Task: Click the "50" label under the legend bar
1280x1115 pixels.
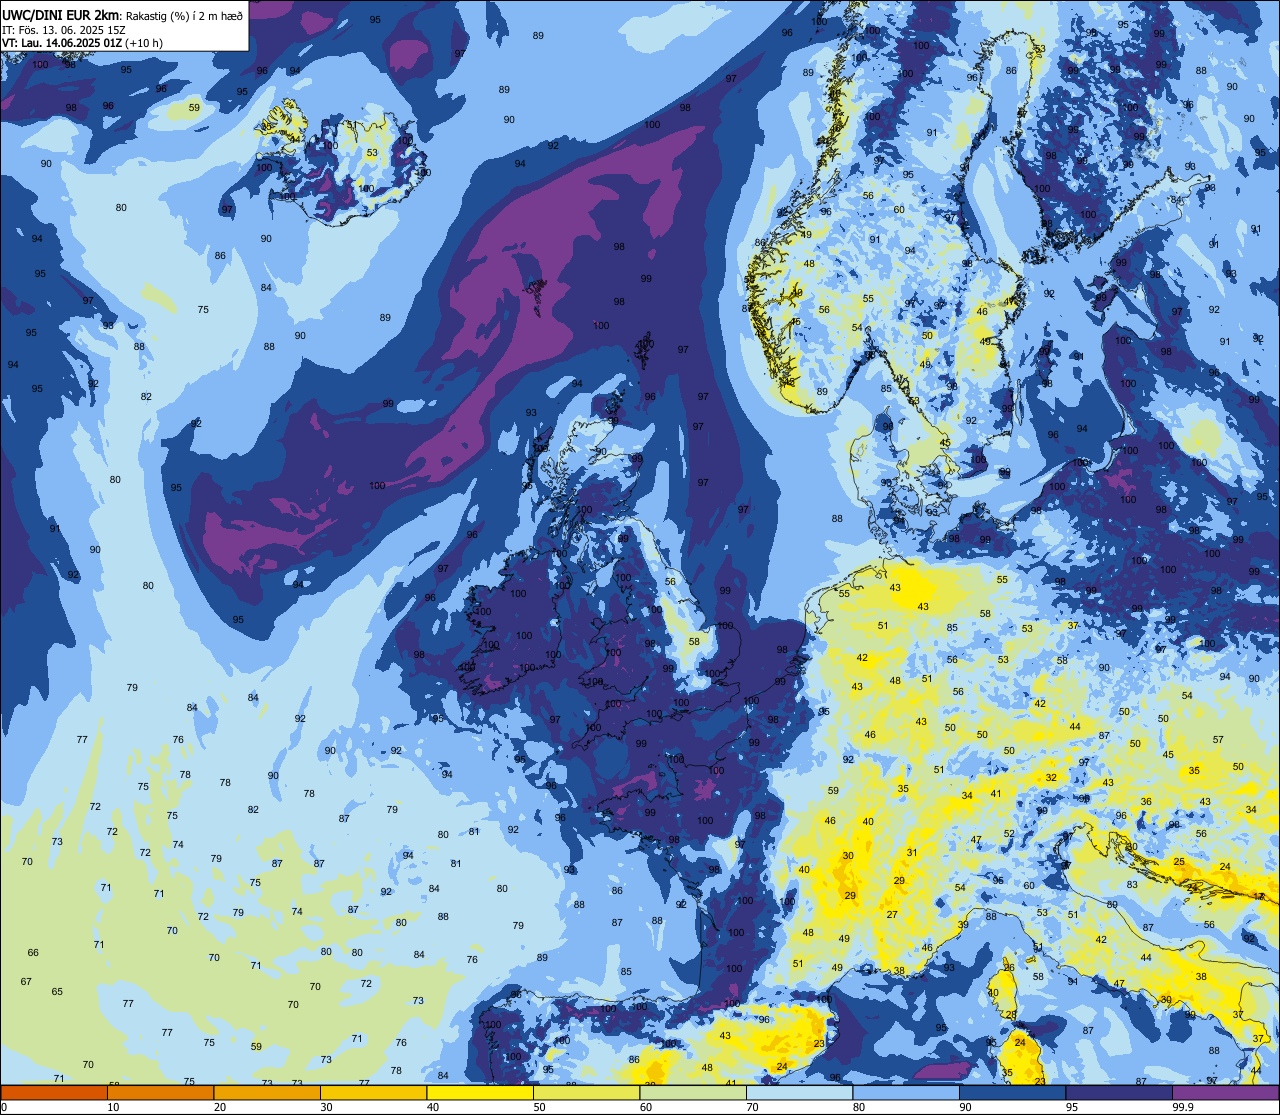Action: 540,1107
